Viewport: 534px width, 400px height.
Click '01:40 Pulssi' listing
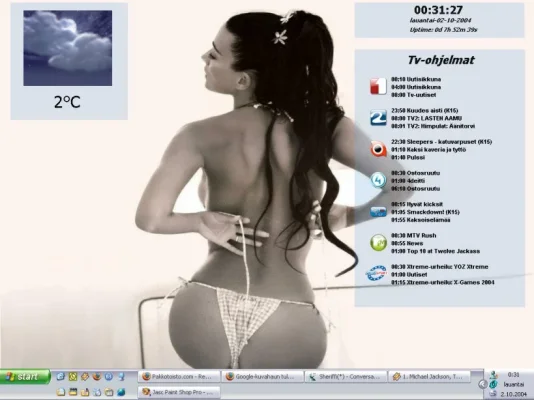[x=408, y=157]
